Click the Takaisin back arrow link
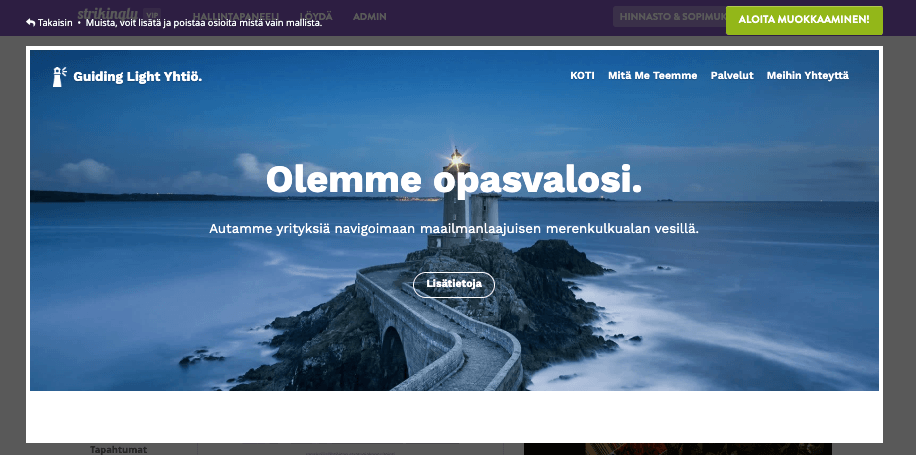Screen dimensions: 916x455 pos(49,23)
